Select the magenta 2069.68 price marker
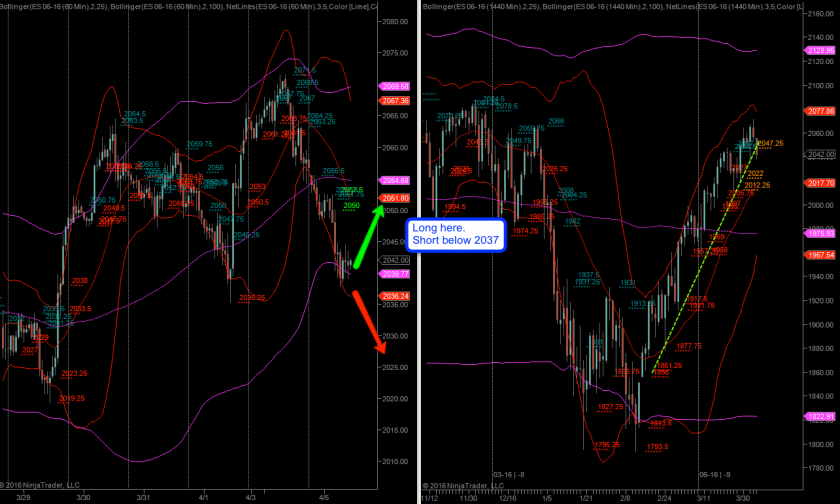Screen dimensions: 840x504 [395, 86]
